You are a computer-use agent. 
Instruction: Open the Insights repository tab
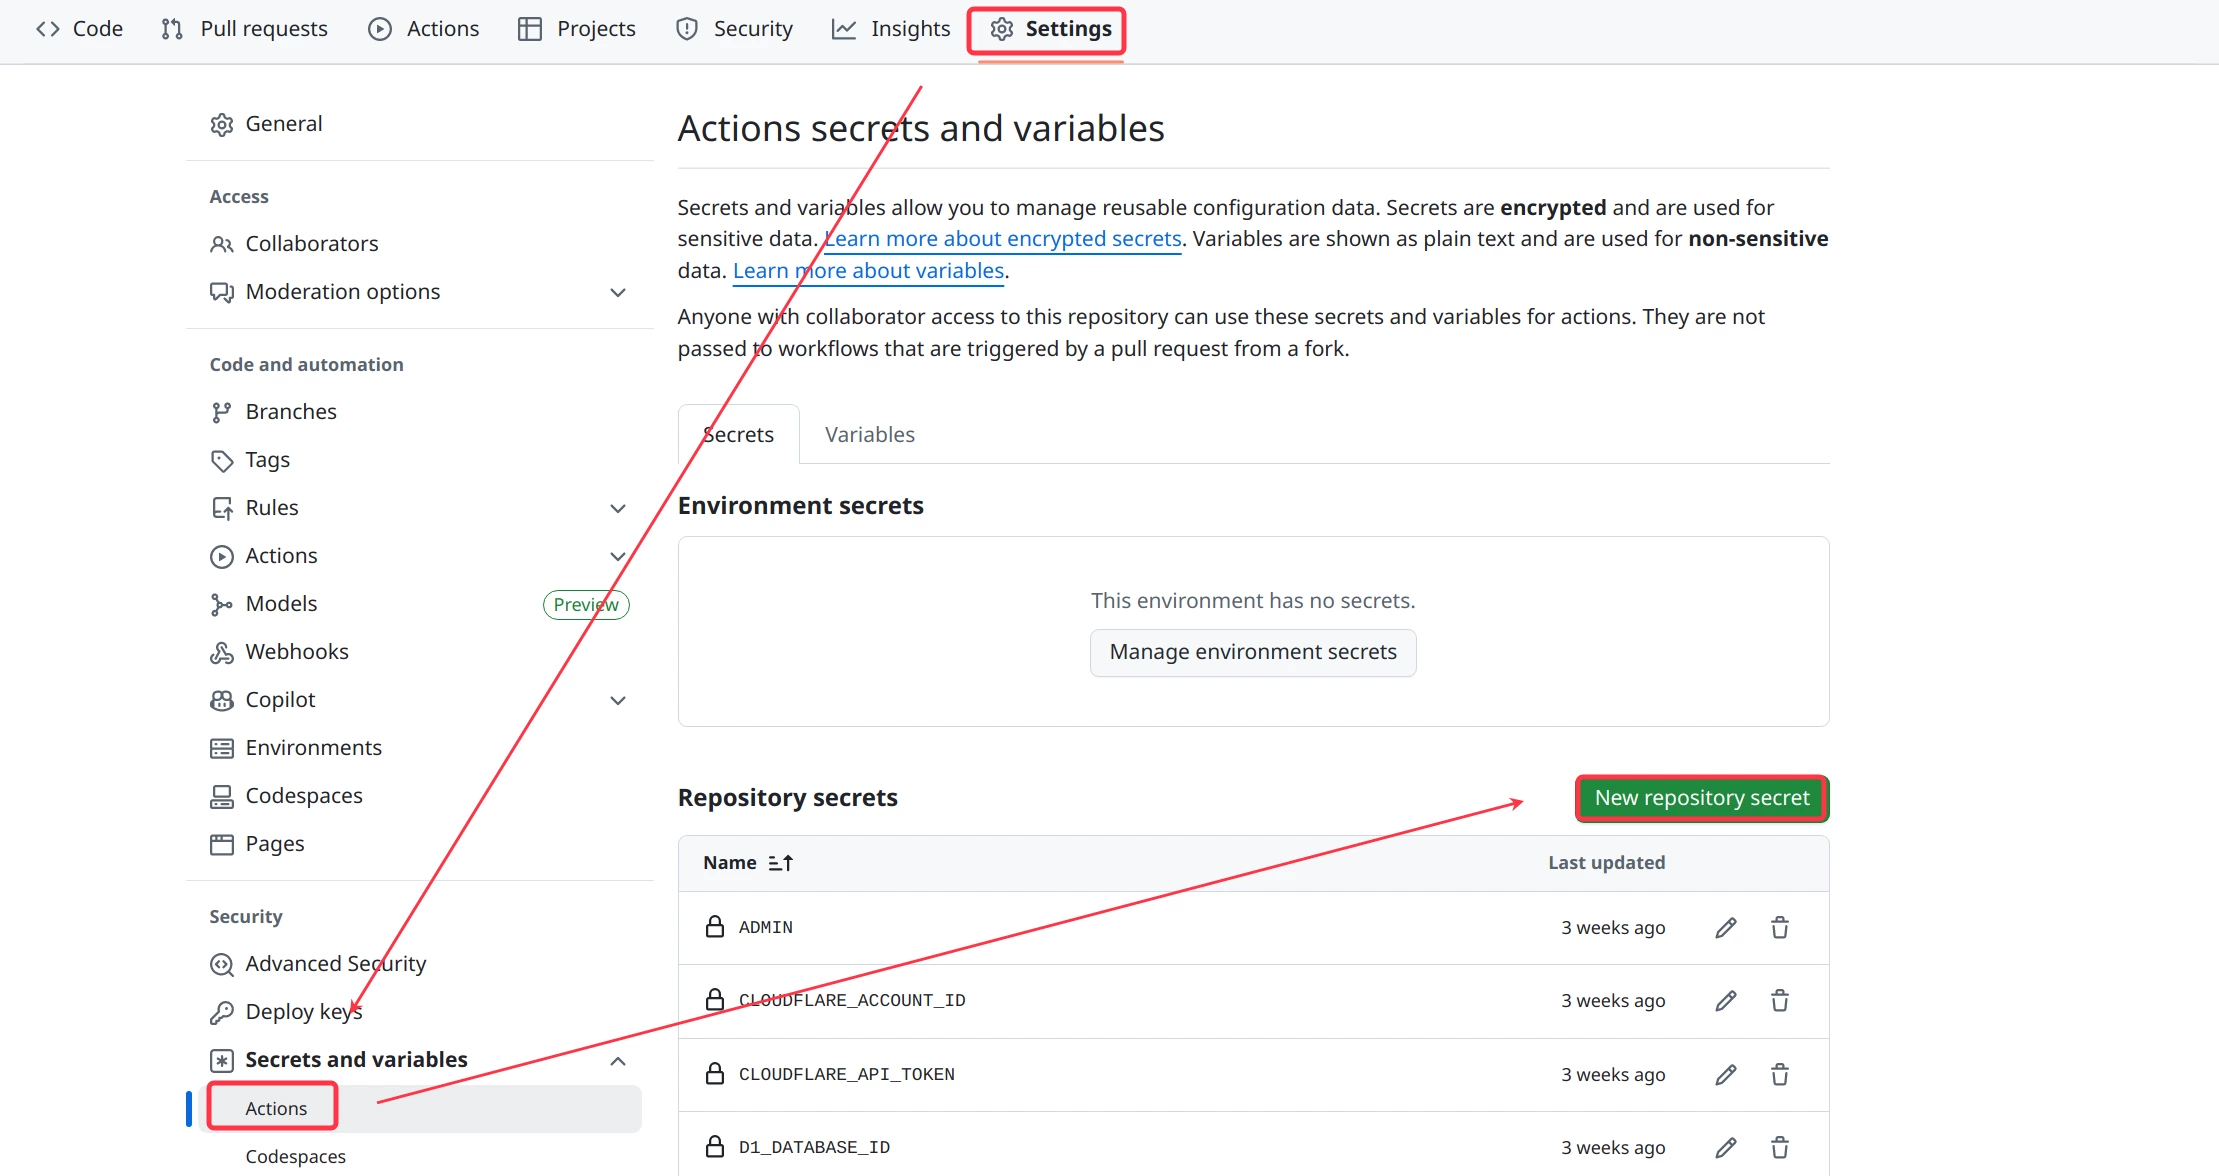tap(891, 29)
